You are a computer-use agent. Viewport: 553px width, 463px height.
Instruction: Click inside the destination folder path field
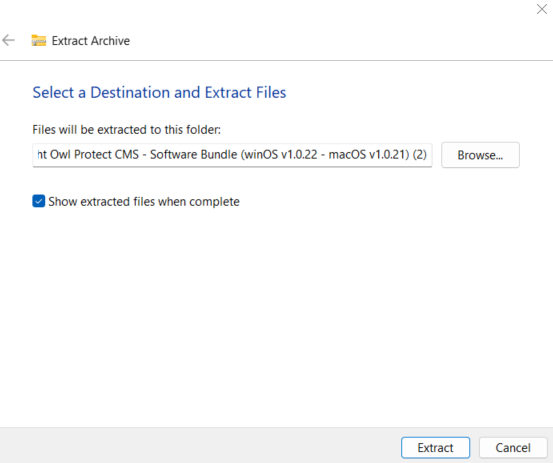232,155
